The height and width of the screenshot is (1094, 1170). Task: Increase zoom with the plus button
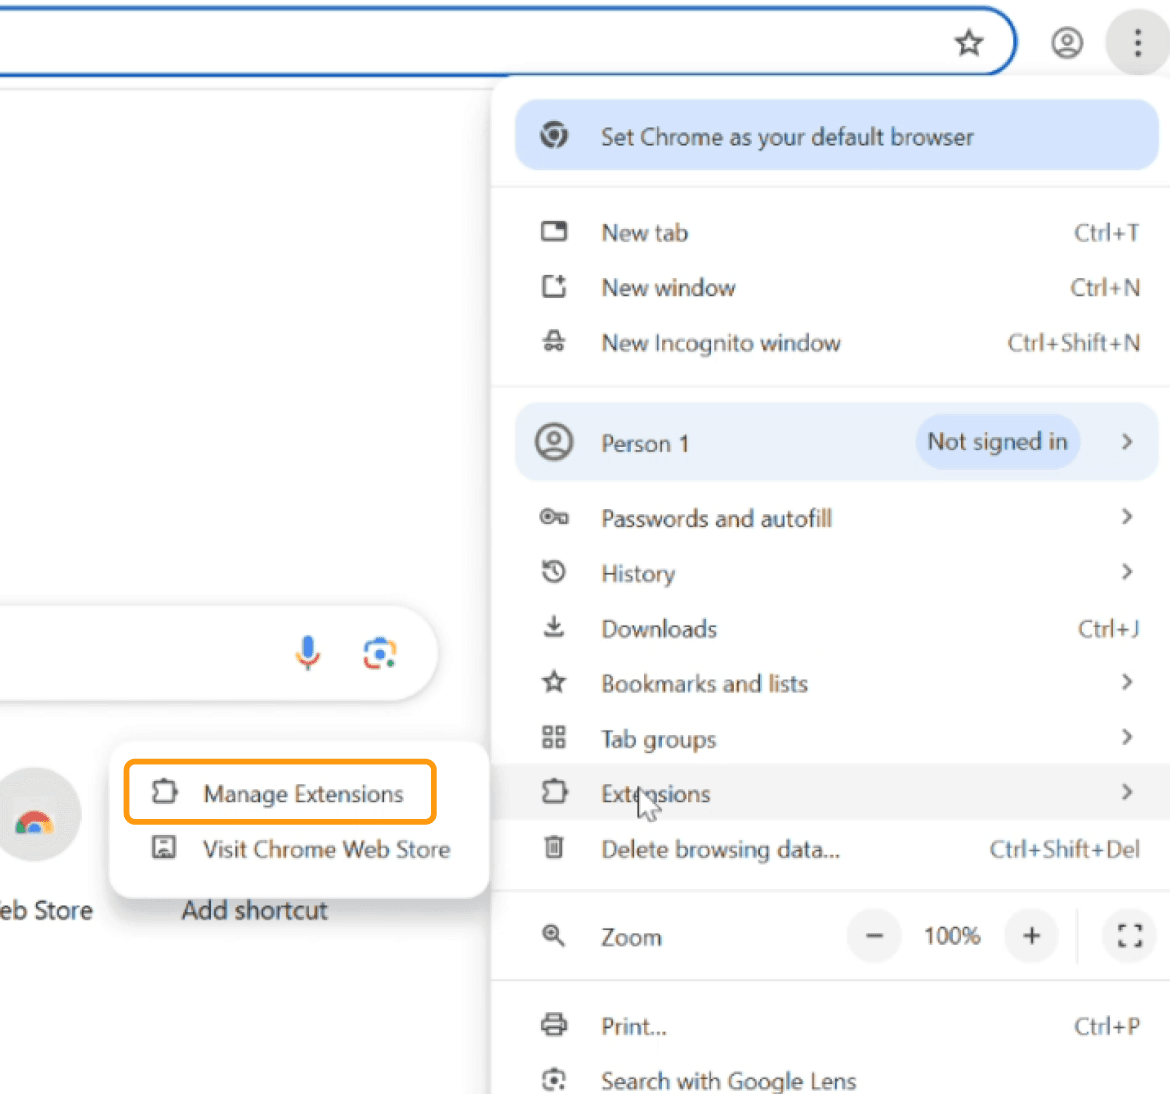(1031, 935)
